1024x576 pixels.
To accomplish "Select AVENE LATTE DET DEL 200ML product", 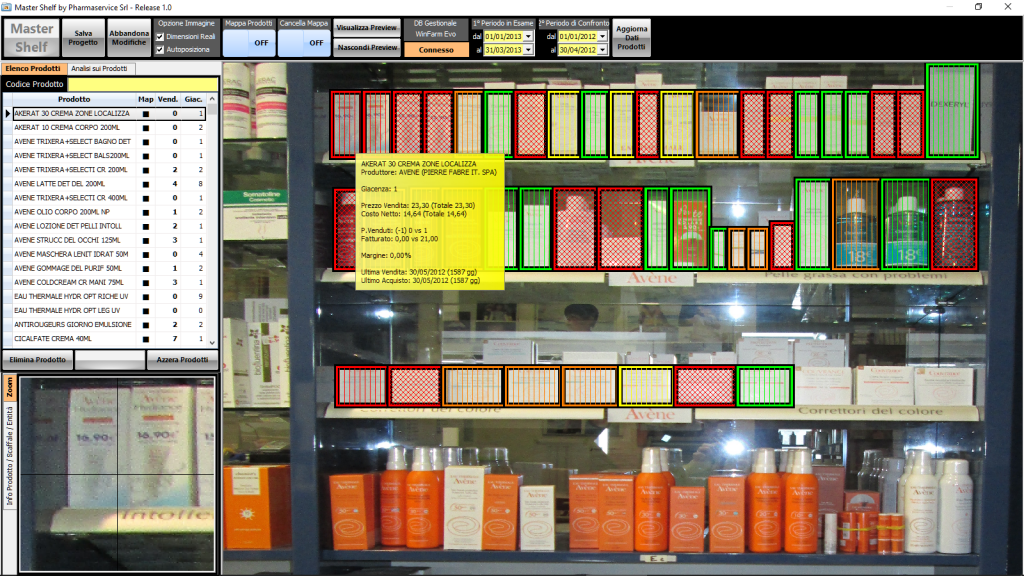I will point(104,184).
